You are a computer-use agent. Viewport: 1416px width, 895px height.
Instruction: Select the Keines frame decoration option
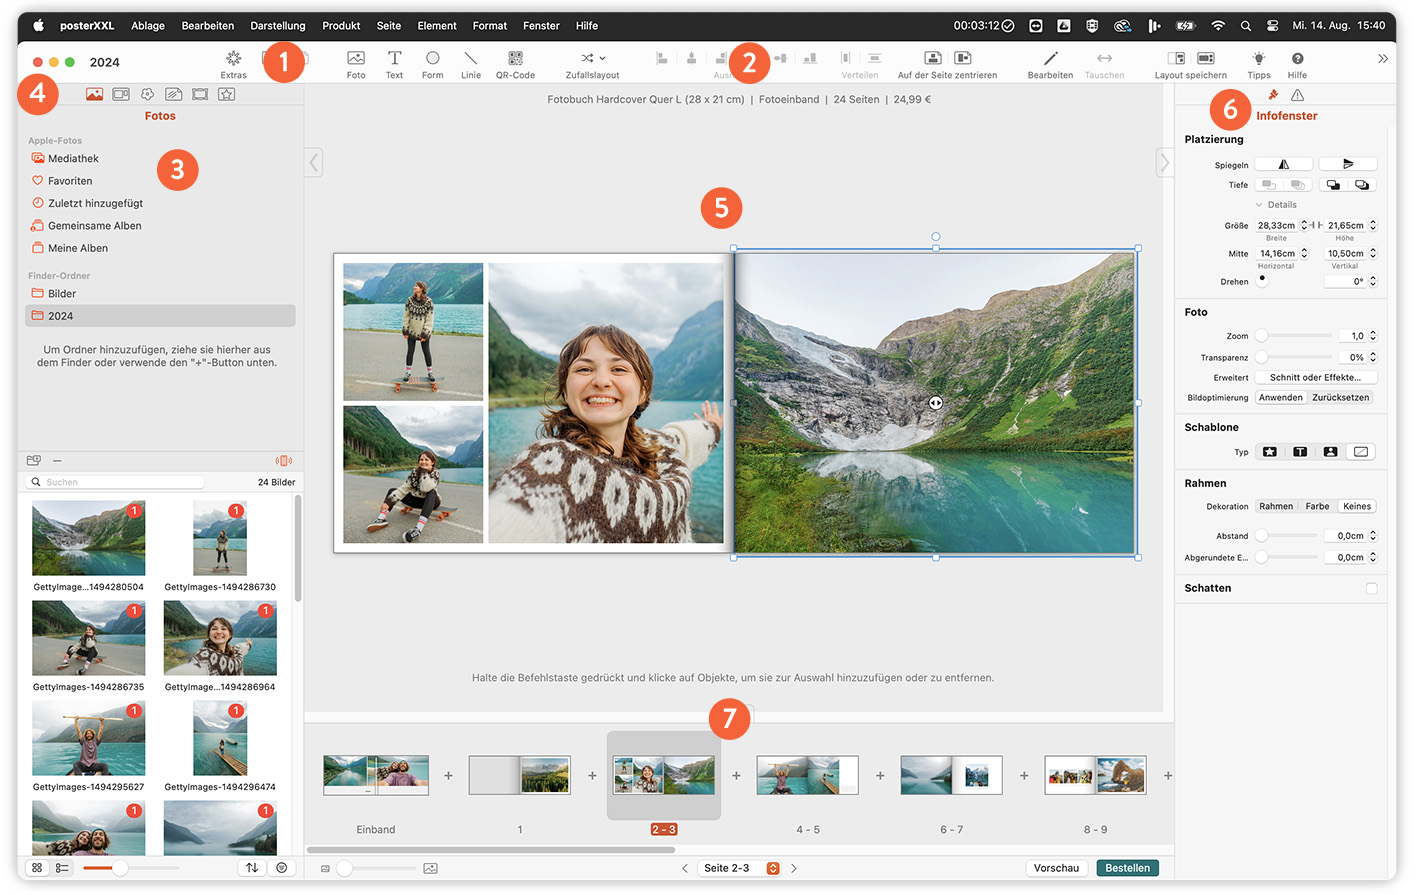point(1356,507)
